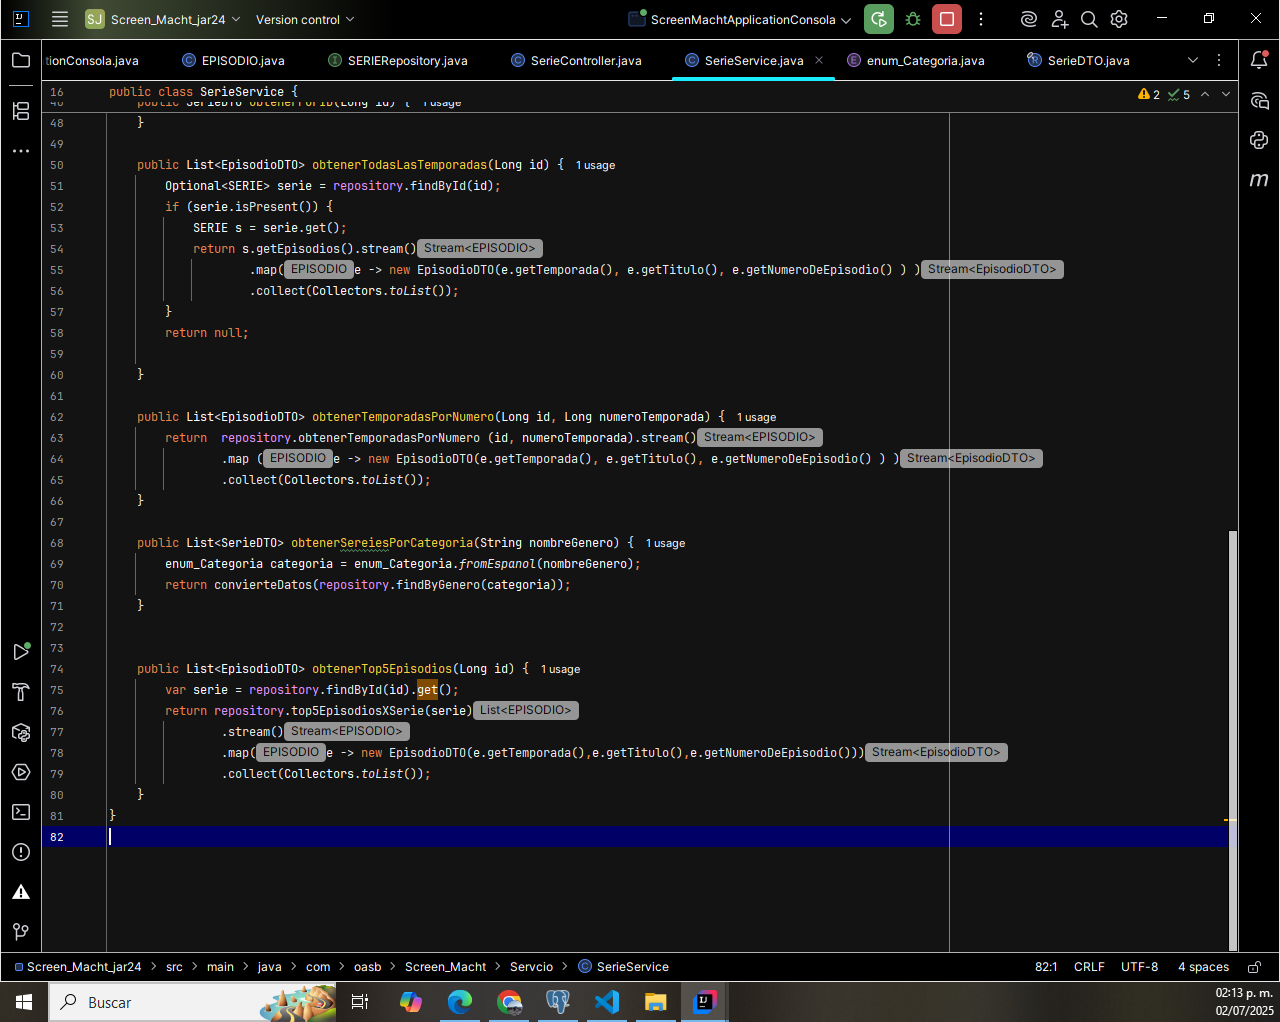1280x1022 pixels.
Task: Show usages of obtenerTemporadasPorNumero
Action: tap(756, 417)
